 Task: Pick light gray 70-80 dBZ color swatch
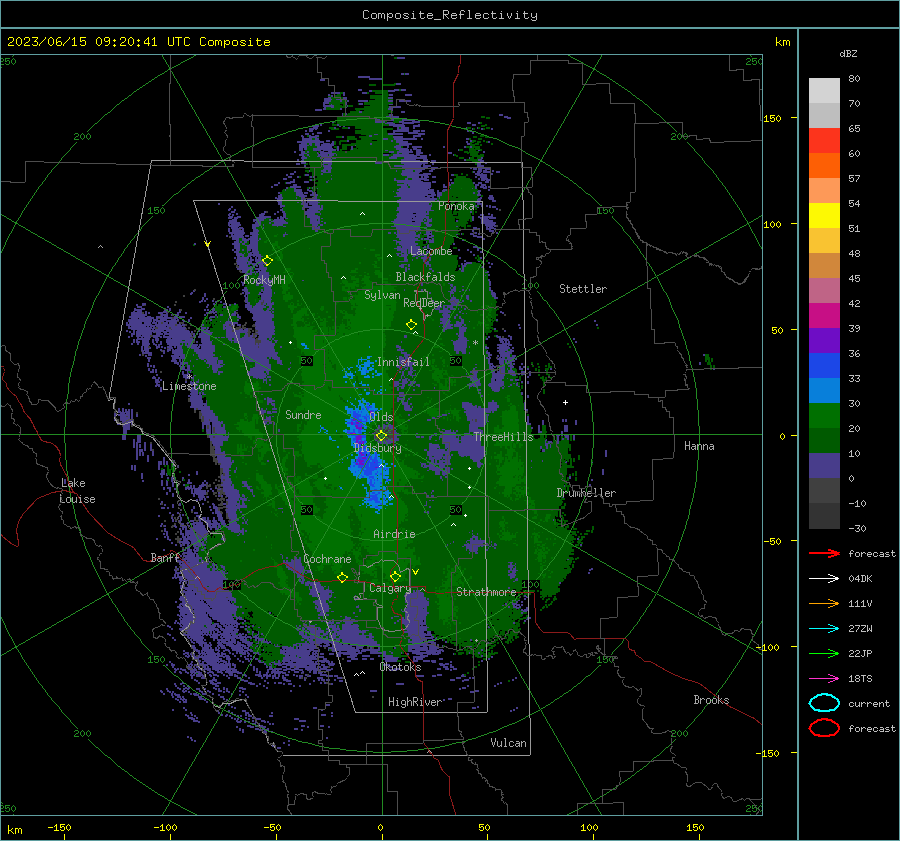click(824, 91)
